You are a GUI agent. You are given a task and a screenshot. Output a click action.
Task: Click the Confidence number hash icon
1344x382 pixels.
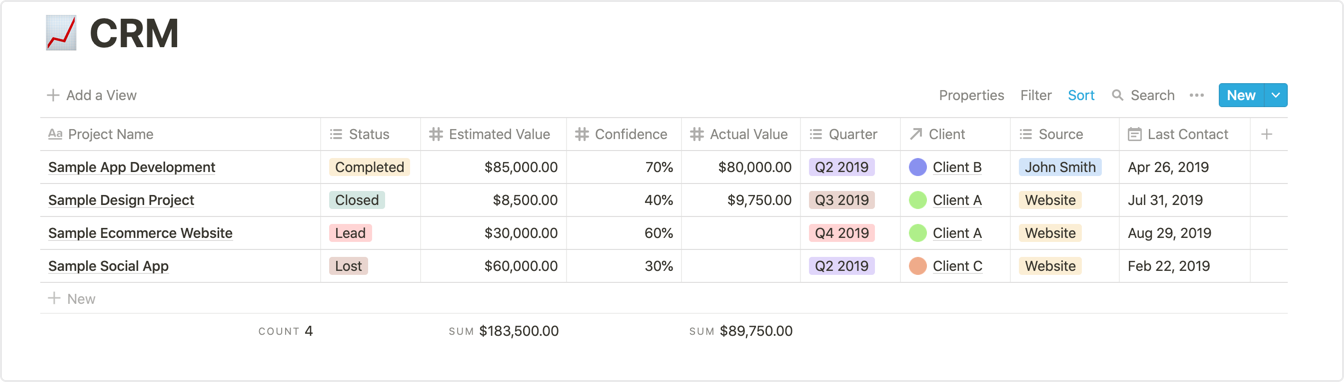point(582,134)
